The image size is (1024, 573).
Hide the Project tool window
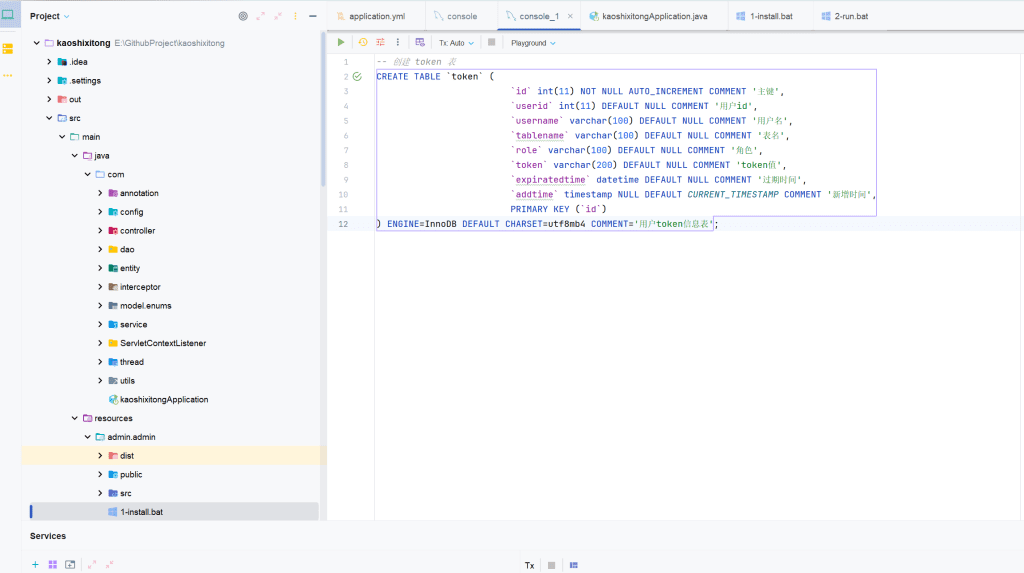313,16
